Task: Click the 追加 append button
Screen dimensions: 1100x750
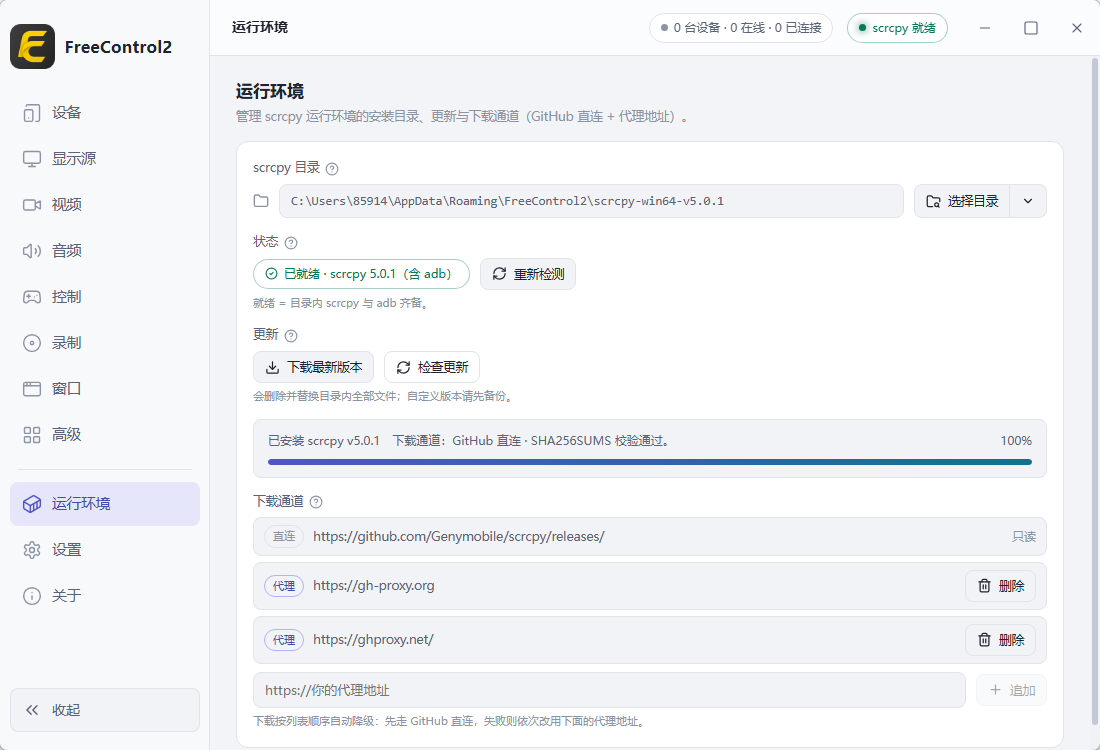Action: [1012, 690]
